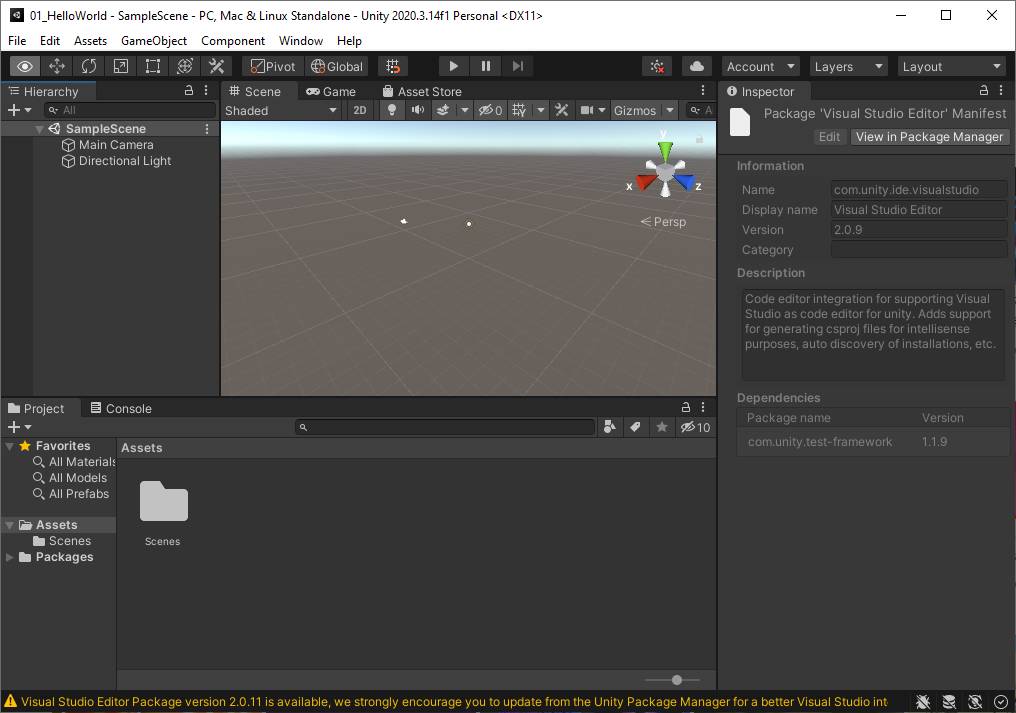
Task: Select the Move tool in toolbar
Action: tap(57, 66)
